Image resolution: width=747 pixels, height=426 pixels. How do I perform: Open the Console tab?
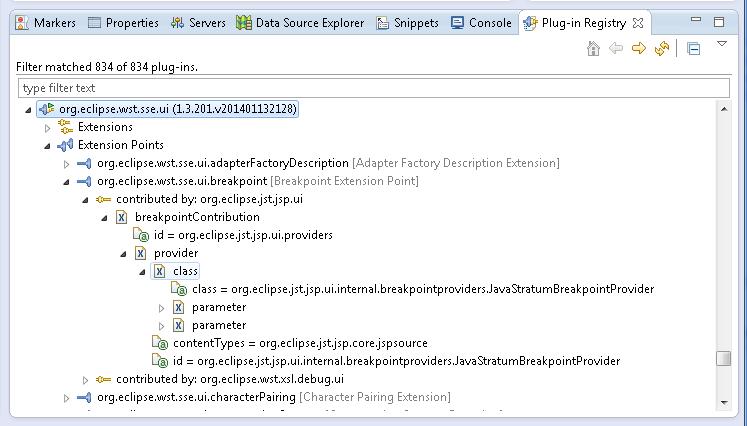(x=482, y=22)
